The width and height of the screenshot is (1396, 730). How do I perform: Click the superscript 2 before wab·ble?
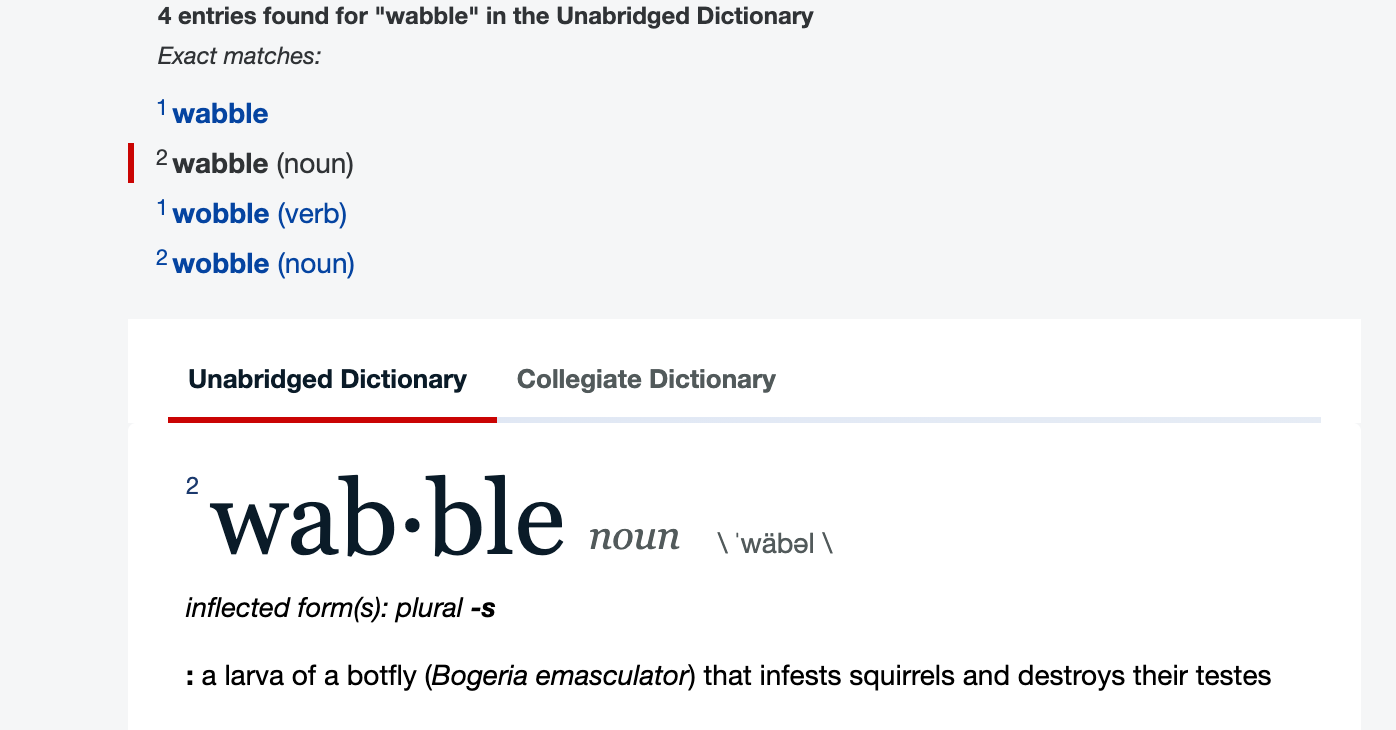[191, 487]
